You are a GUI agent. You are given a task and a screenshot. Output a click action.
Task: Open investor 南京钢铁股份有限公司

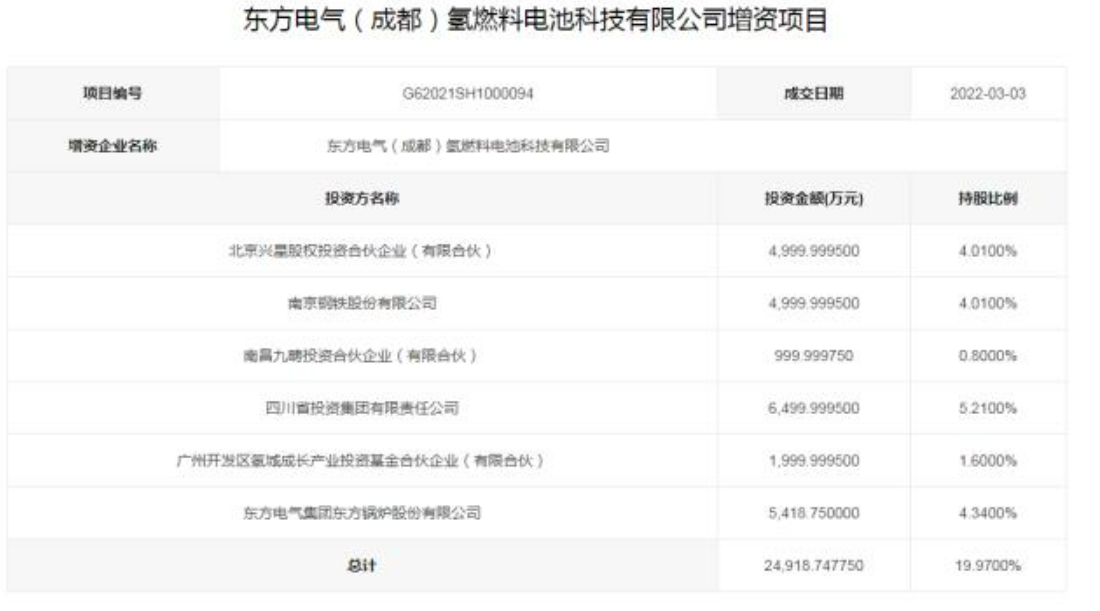coord(362,304)
